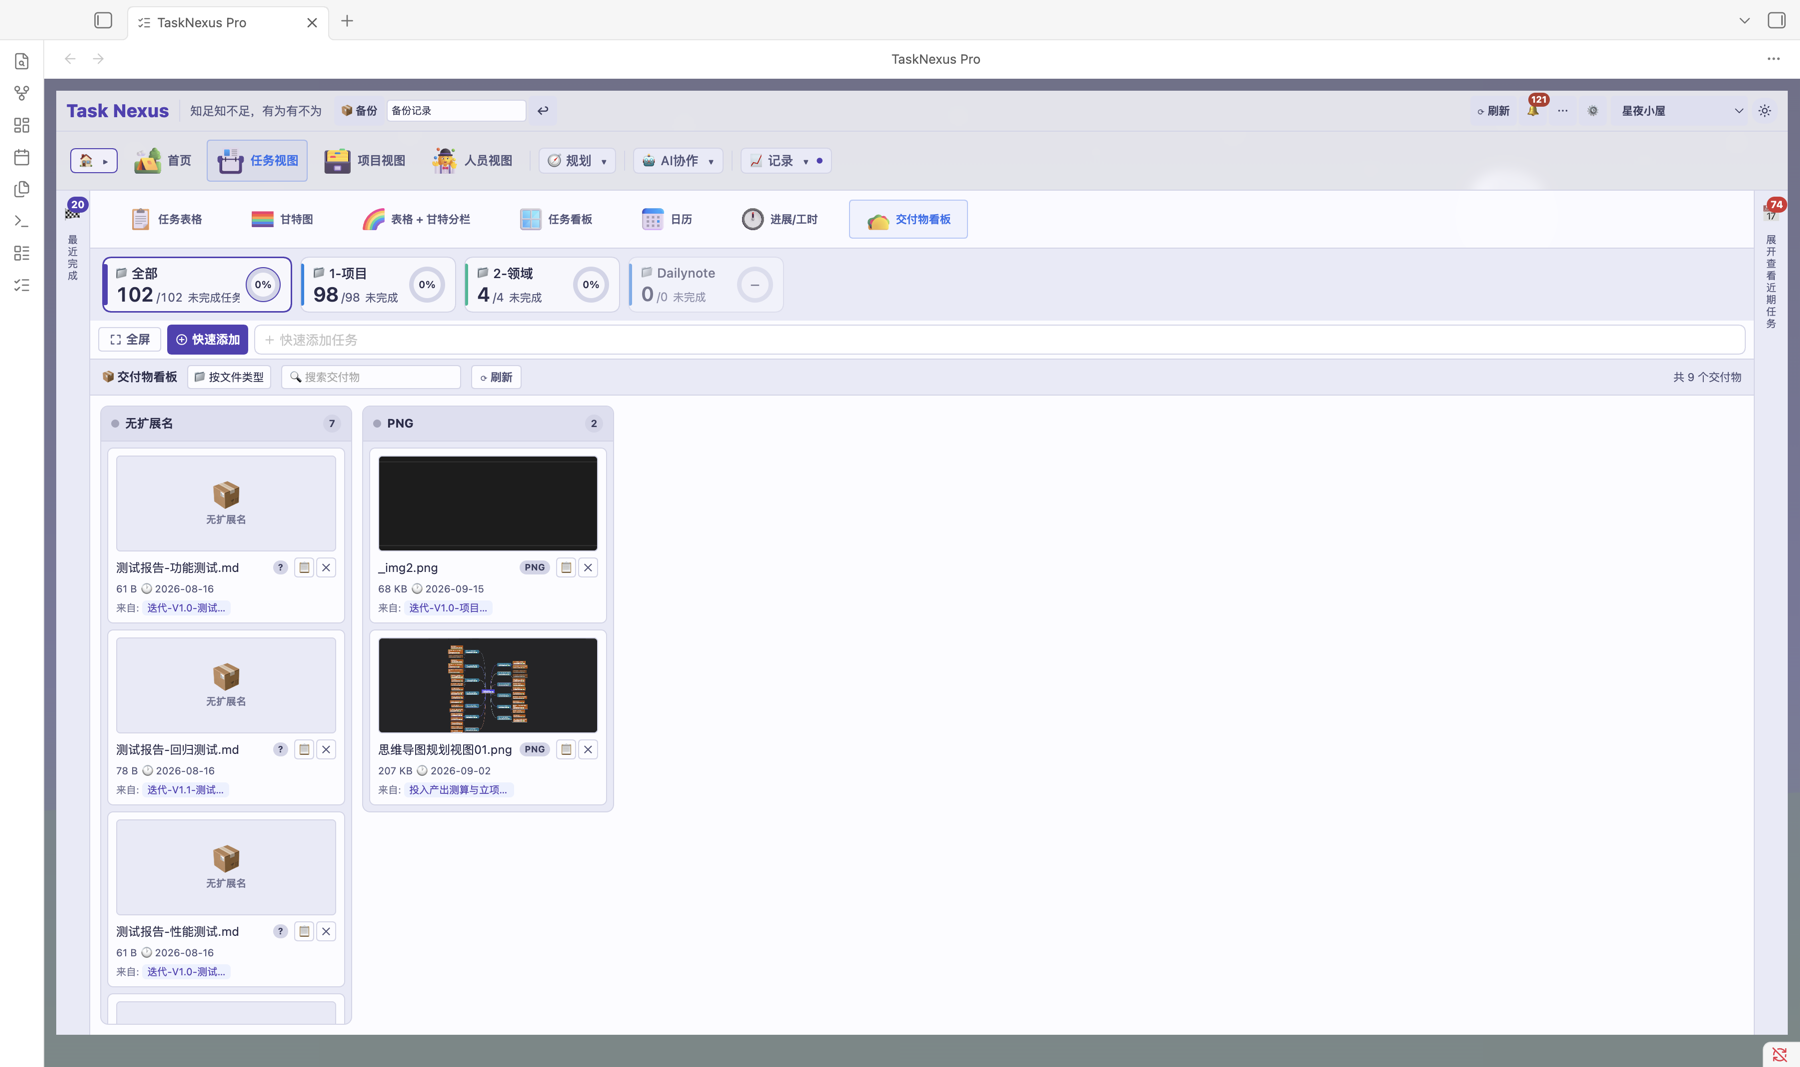Image resolution: width=1800 pixels, height=1067 pixels.
Task: Expand the 规划 dropdown menu
Action: click(578, 160)
